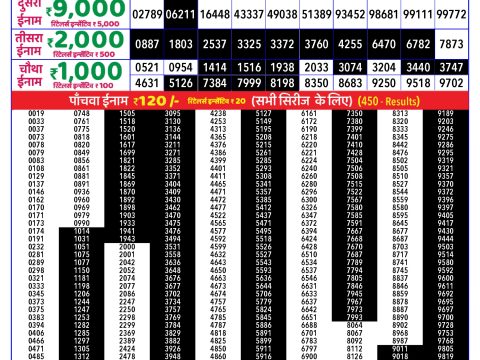This screenshot has height=360, width=480.
Task: Select the तीसरा ईनाम label
Action: [29, 44]
